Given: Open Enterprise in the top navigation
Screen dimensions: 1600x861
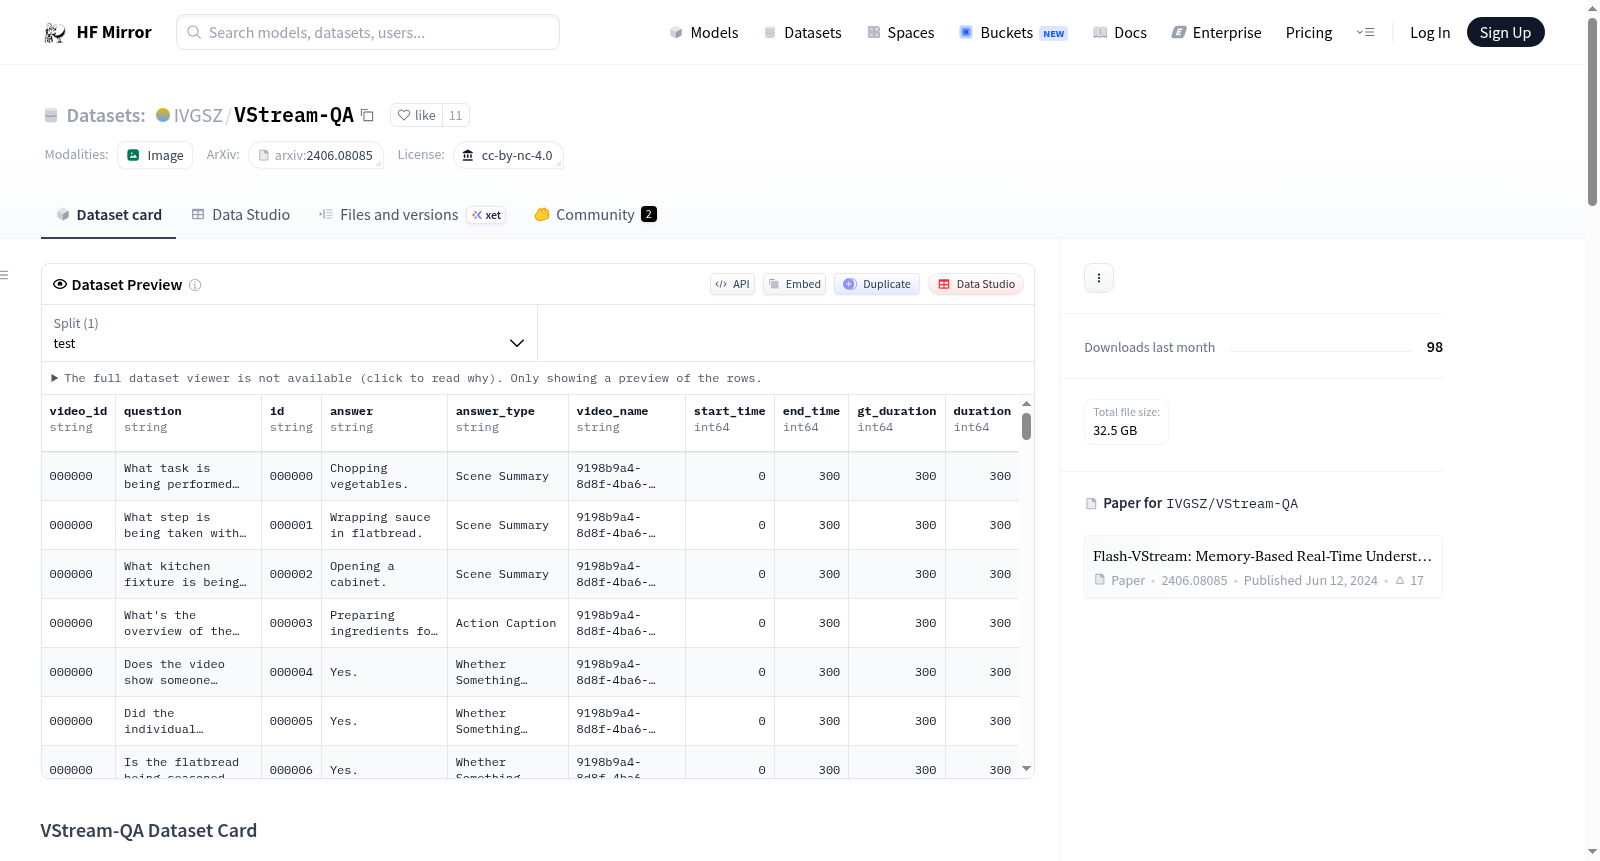Looking at the screenshot, I should tap(1217, 33).
